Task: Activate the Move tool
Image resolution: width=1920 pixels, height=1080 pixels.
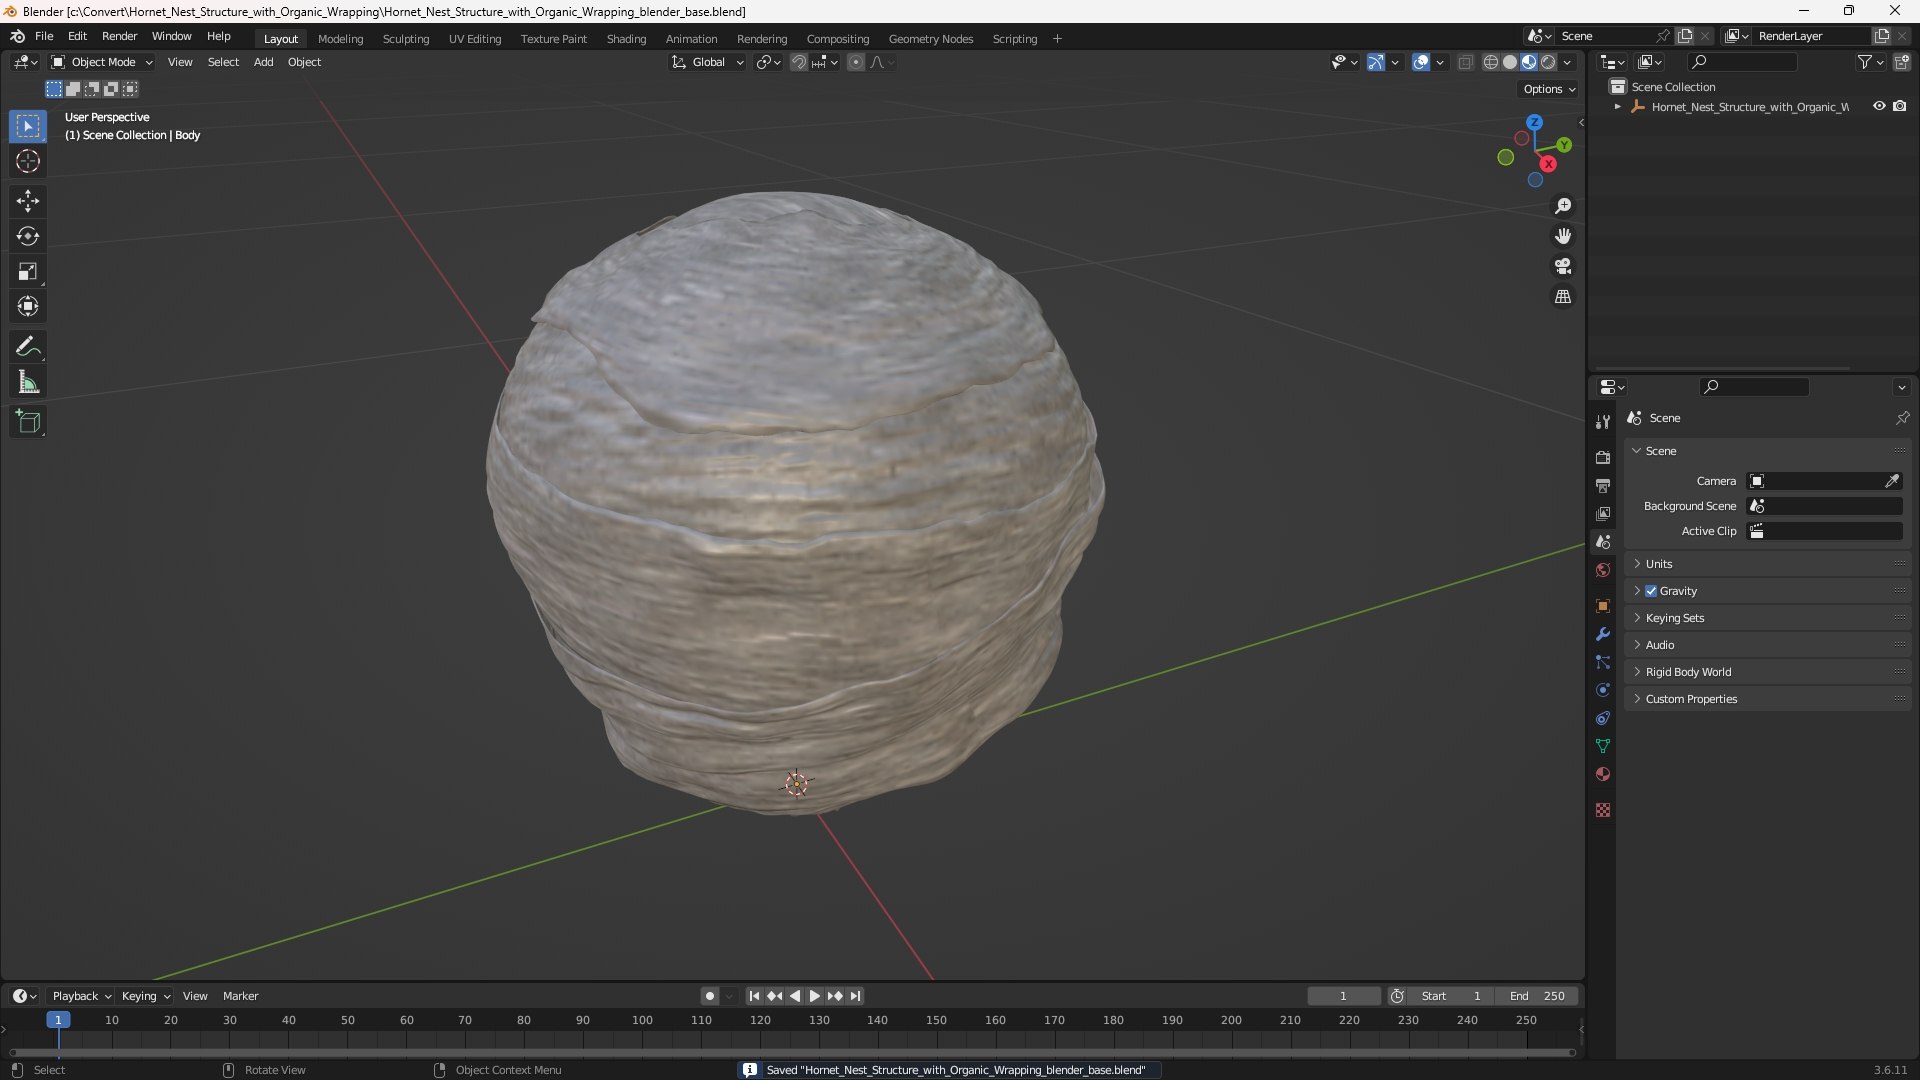Action: point(28,201)
